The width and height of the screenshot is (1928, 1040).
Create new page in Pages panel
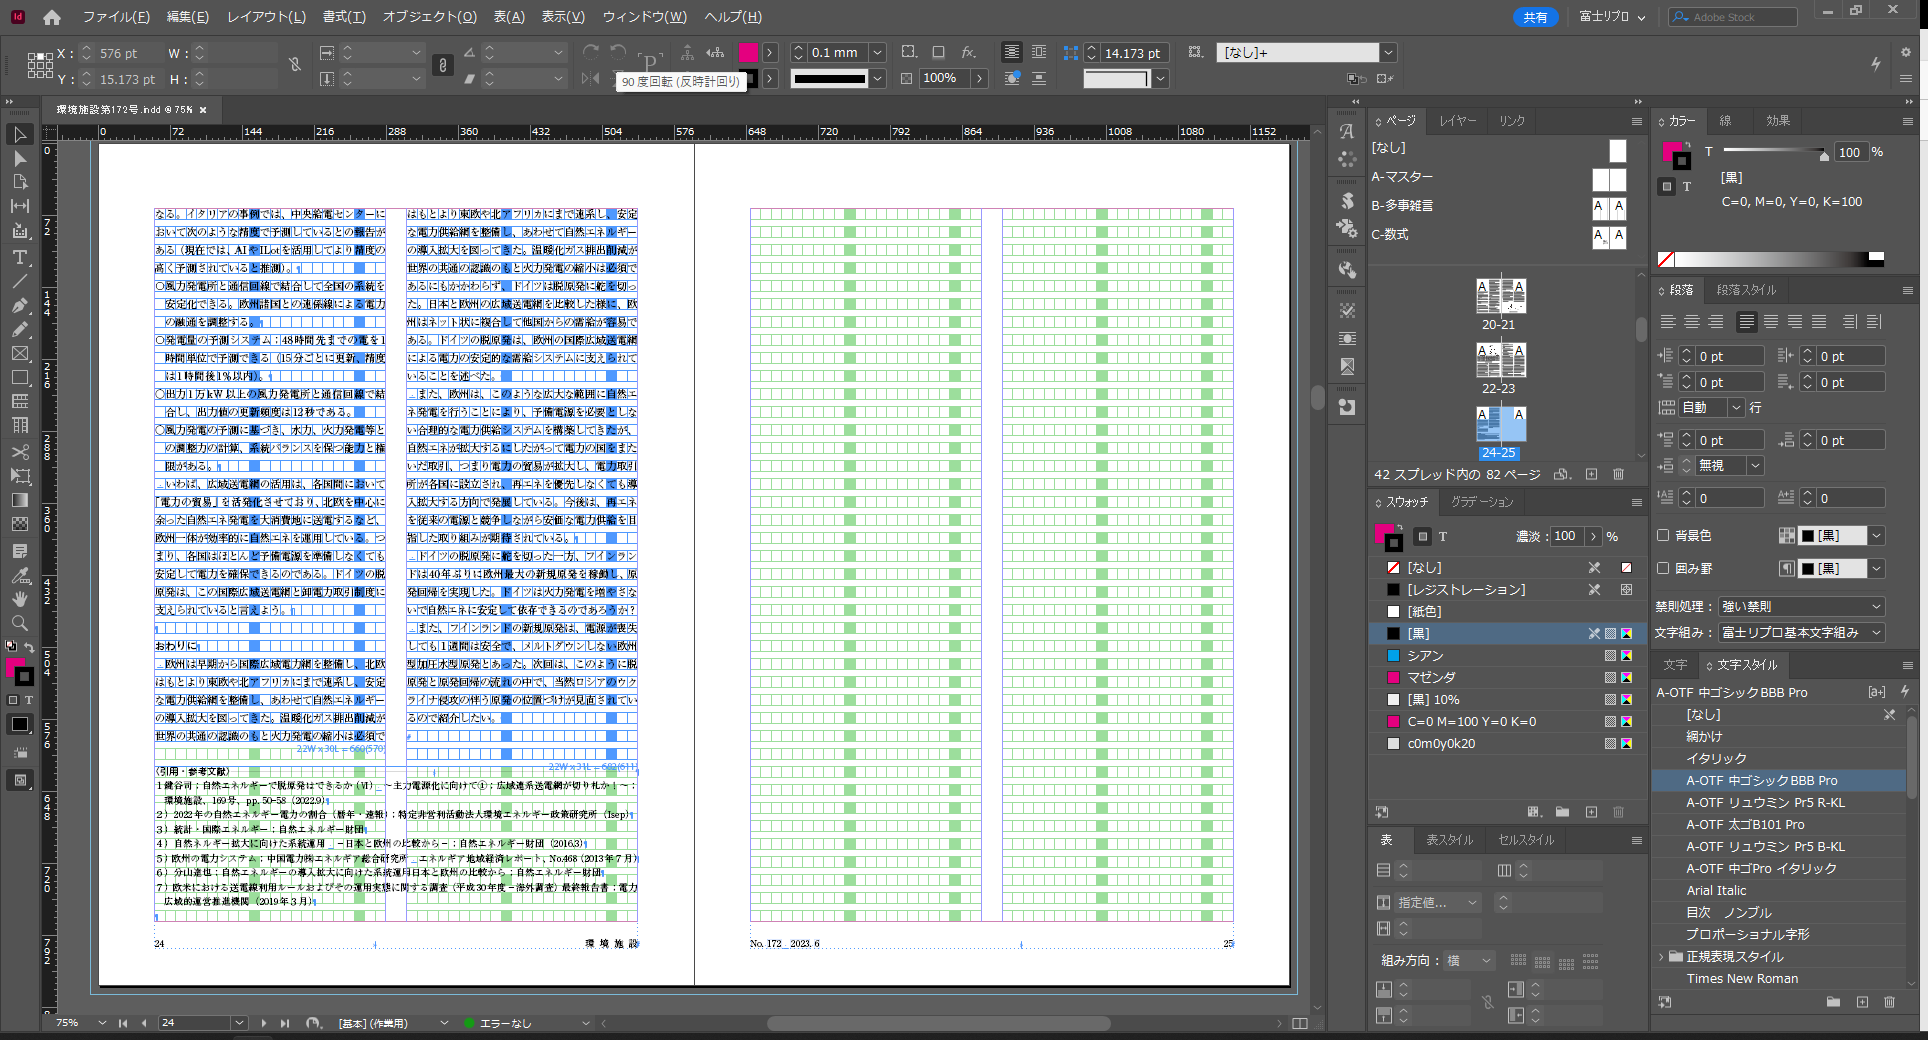click(1591, 474)
